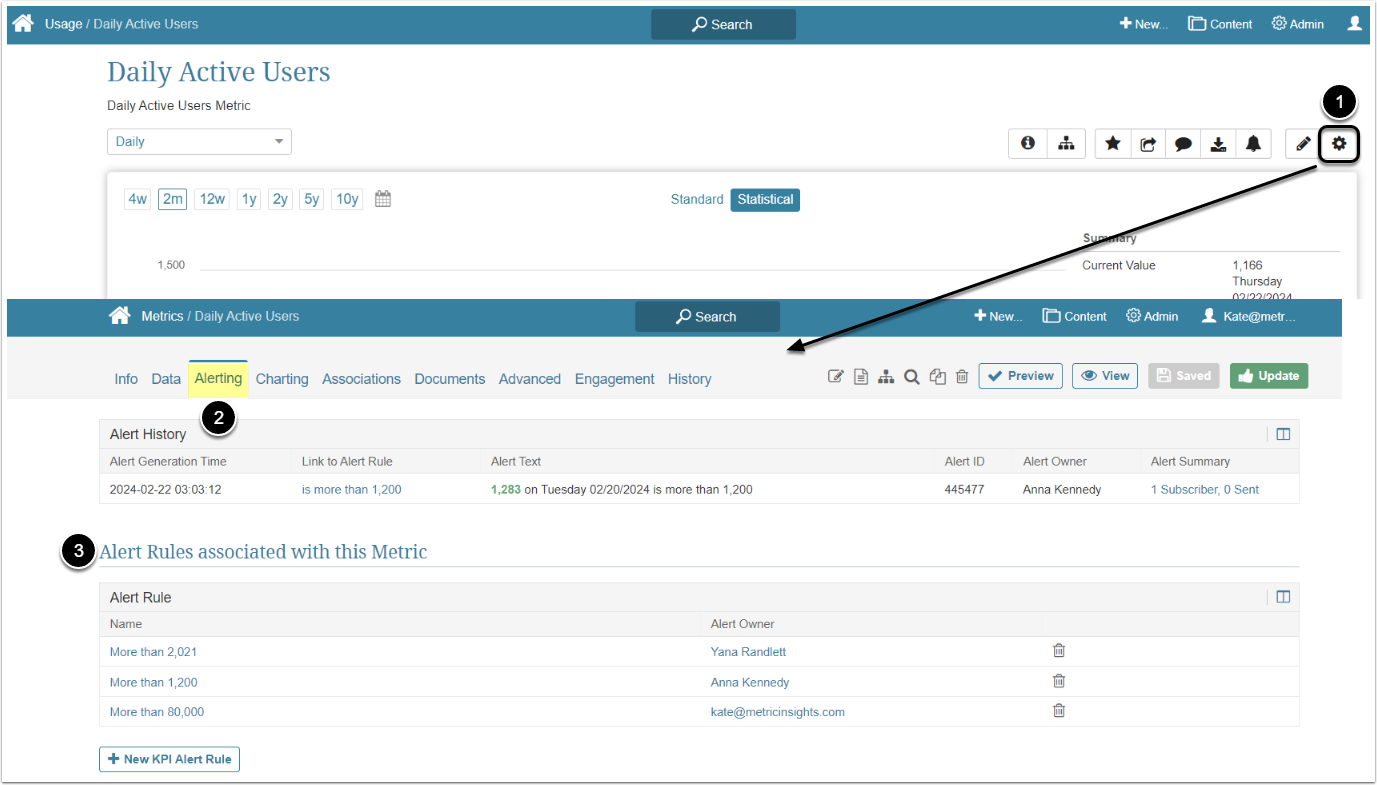The width and height of the screenshot is (1377, 785).
Task: Click the home icon beside the Metrics breadcrumb
Action: pos(120,316)
